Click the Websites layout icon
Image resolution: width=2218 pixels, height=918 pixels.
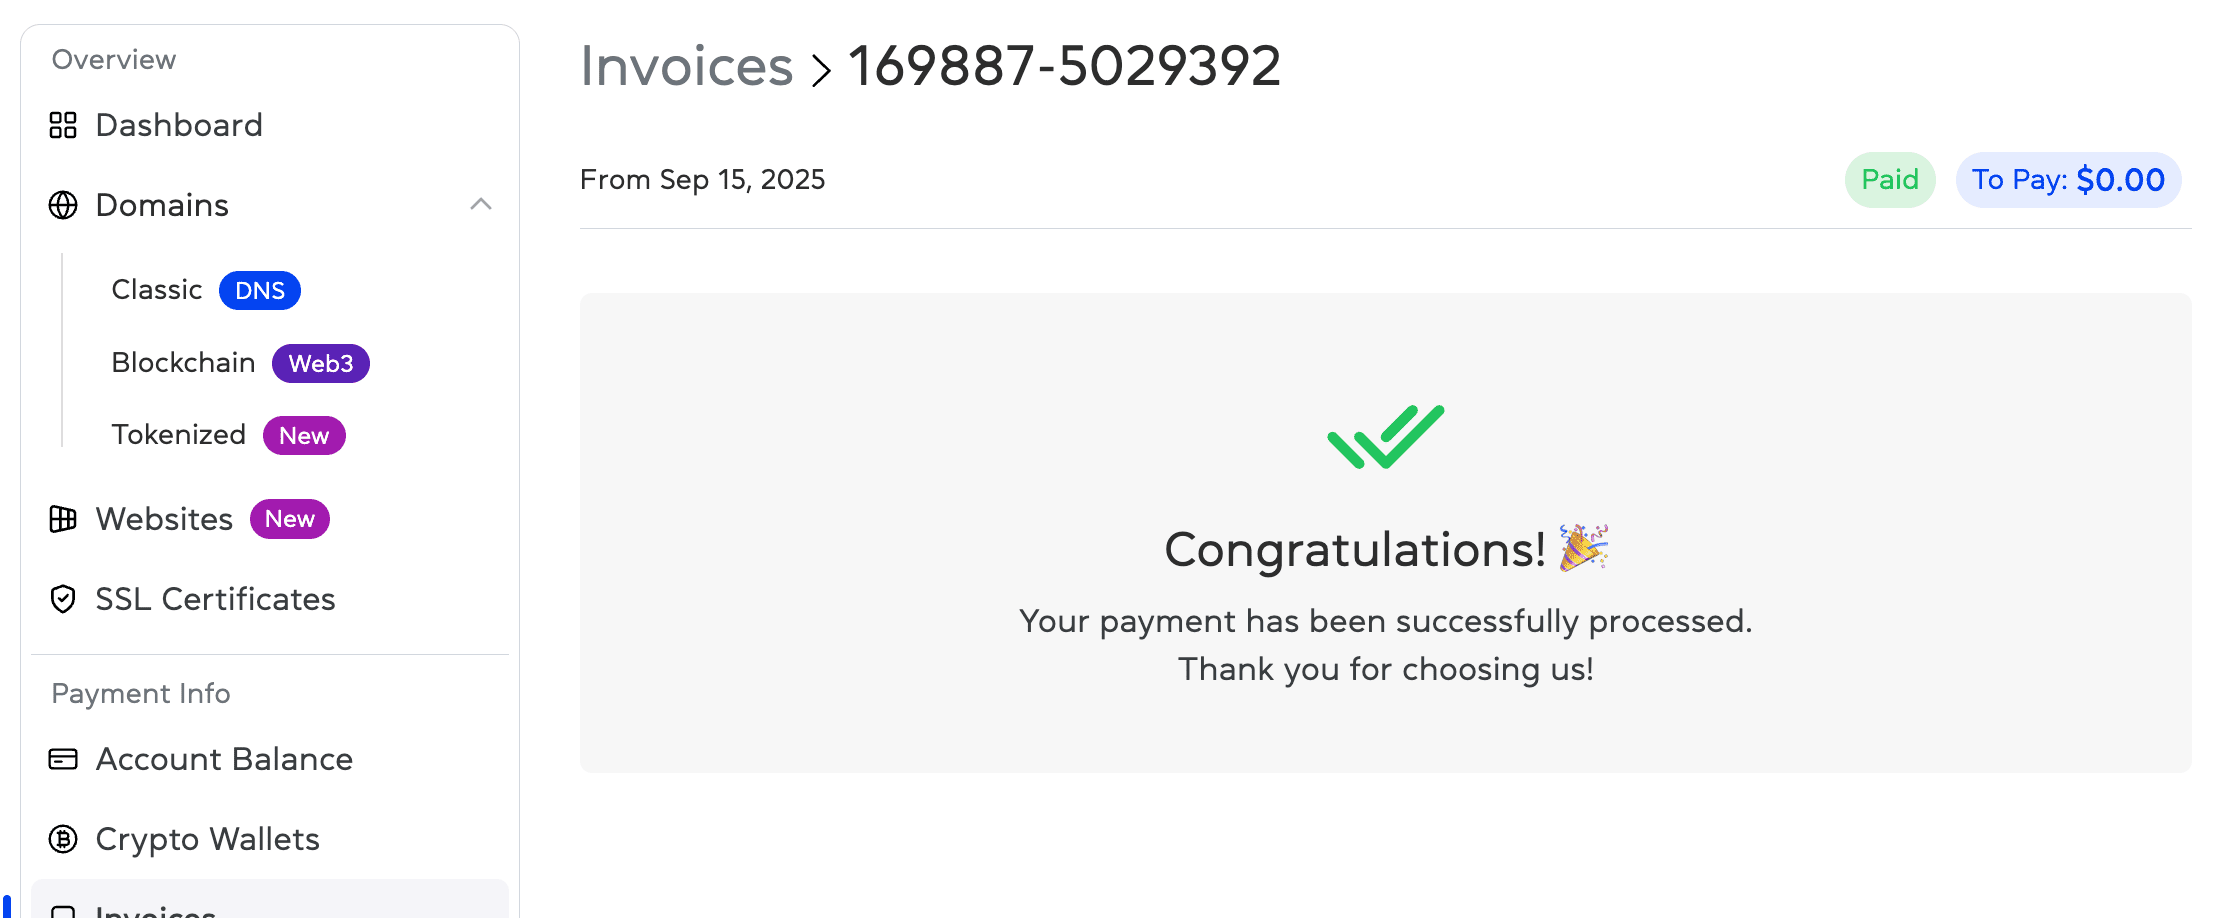[63, 519]
